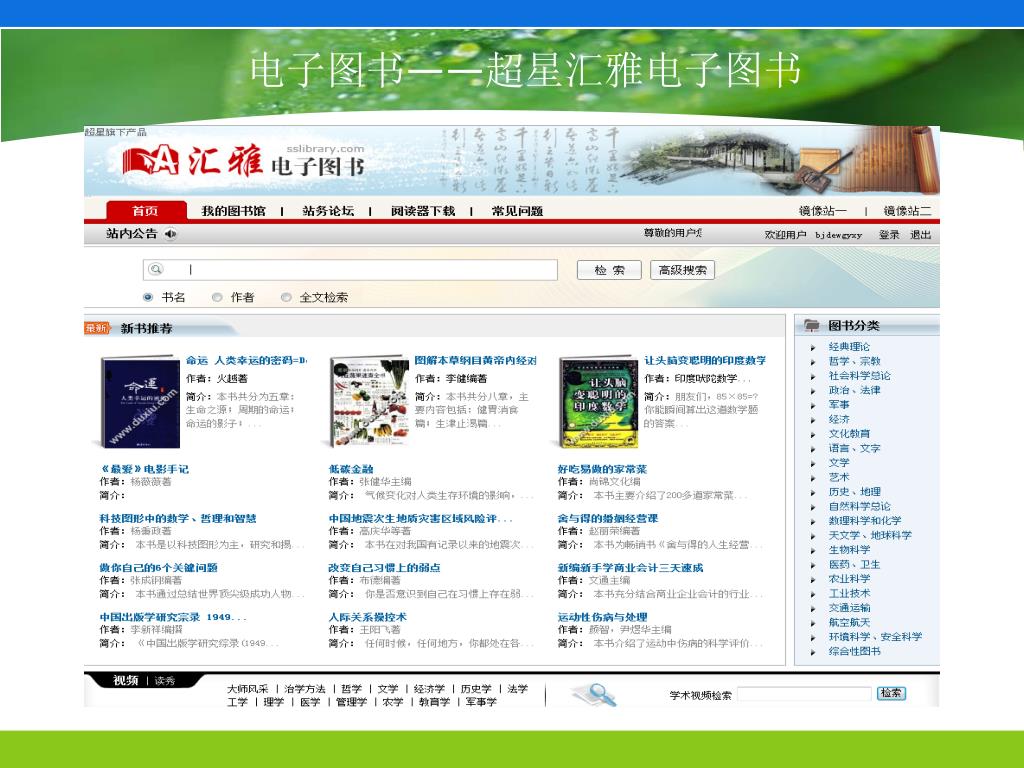Expand the 军事 category arrow
1024x768 pixels.
[813, 405]
